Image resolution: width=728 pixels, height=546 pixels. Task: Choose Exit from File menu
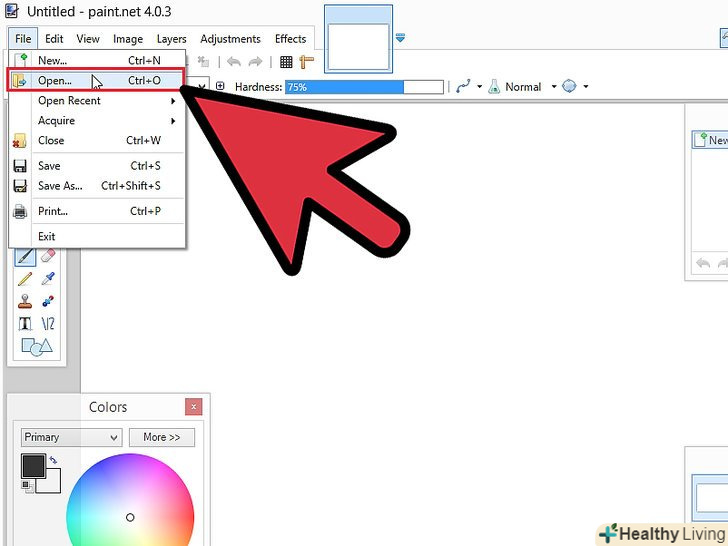pos(97,236)
